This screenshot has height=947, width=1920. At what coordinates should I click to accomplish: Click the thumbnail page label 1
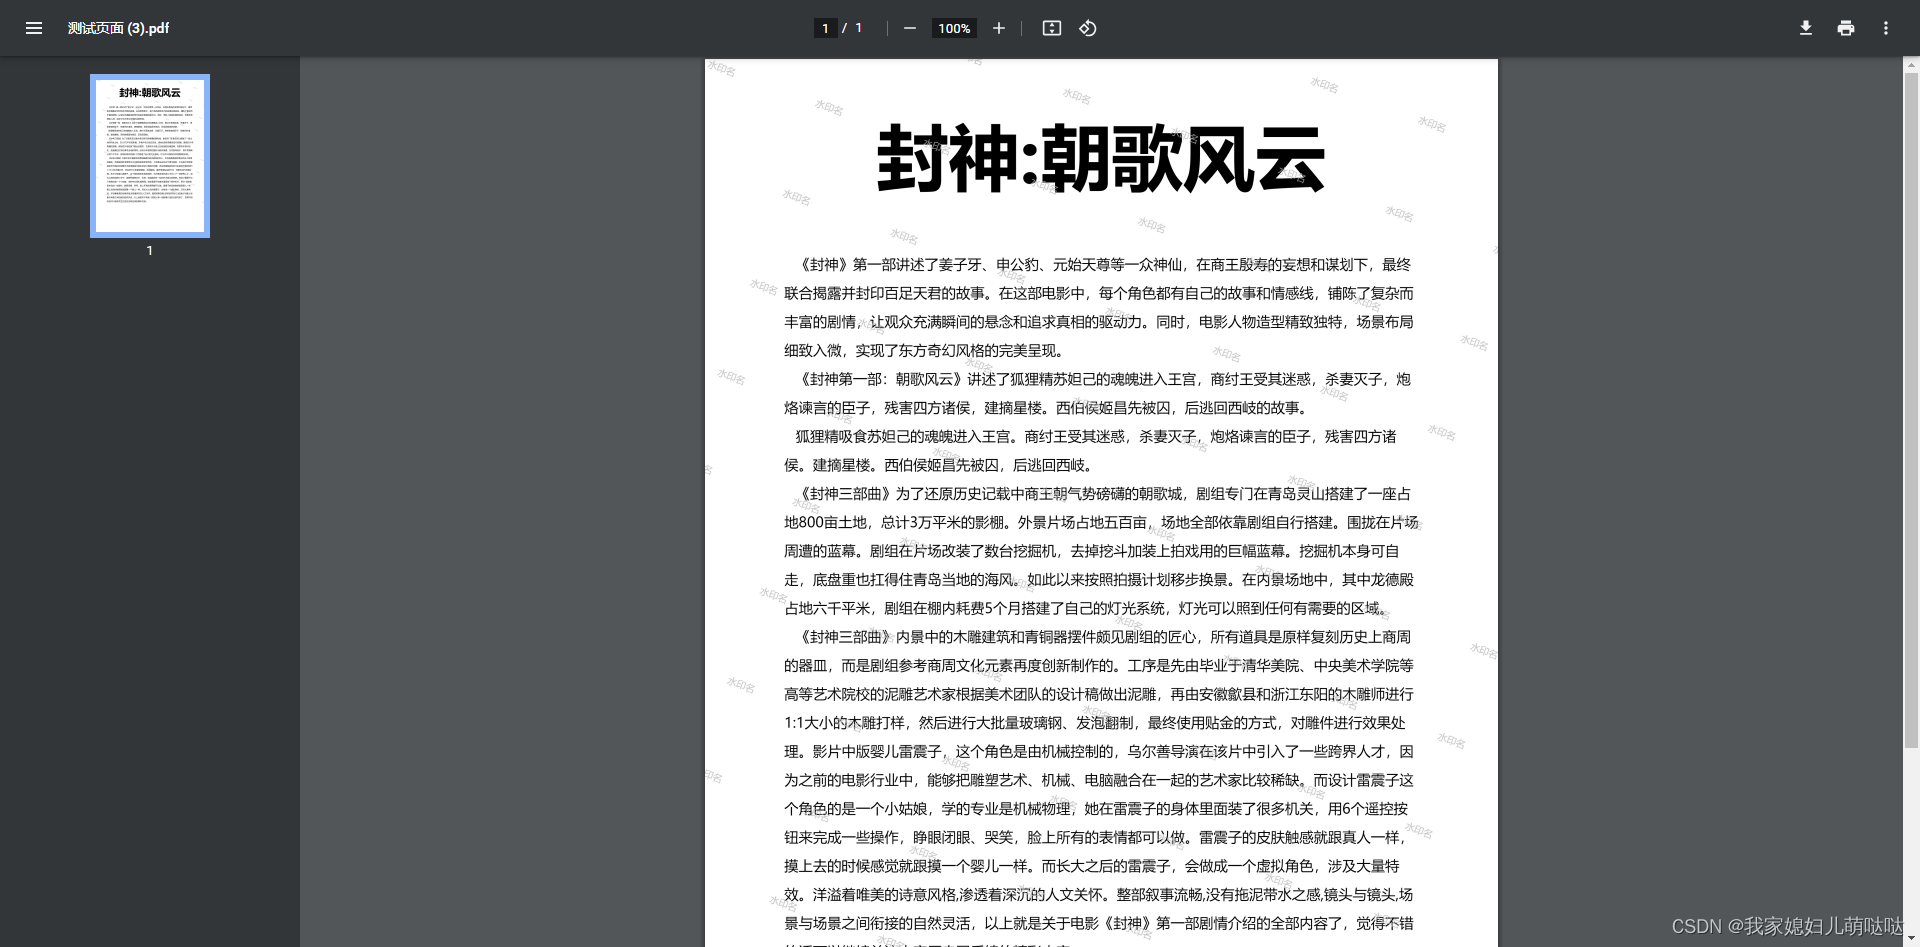point(150,251)
